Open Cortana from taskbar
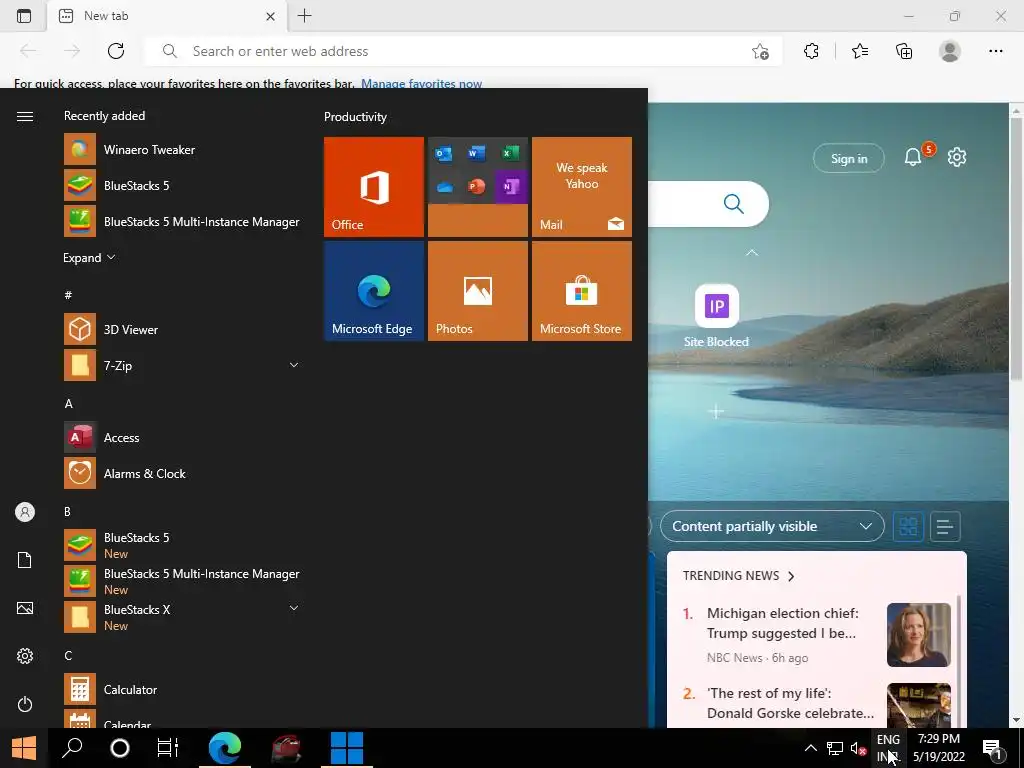 (x=120, y=748)
